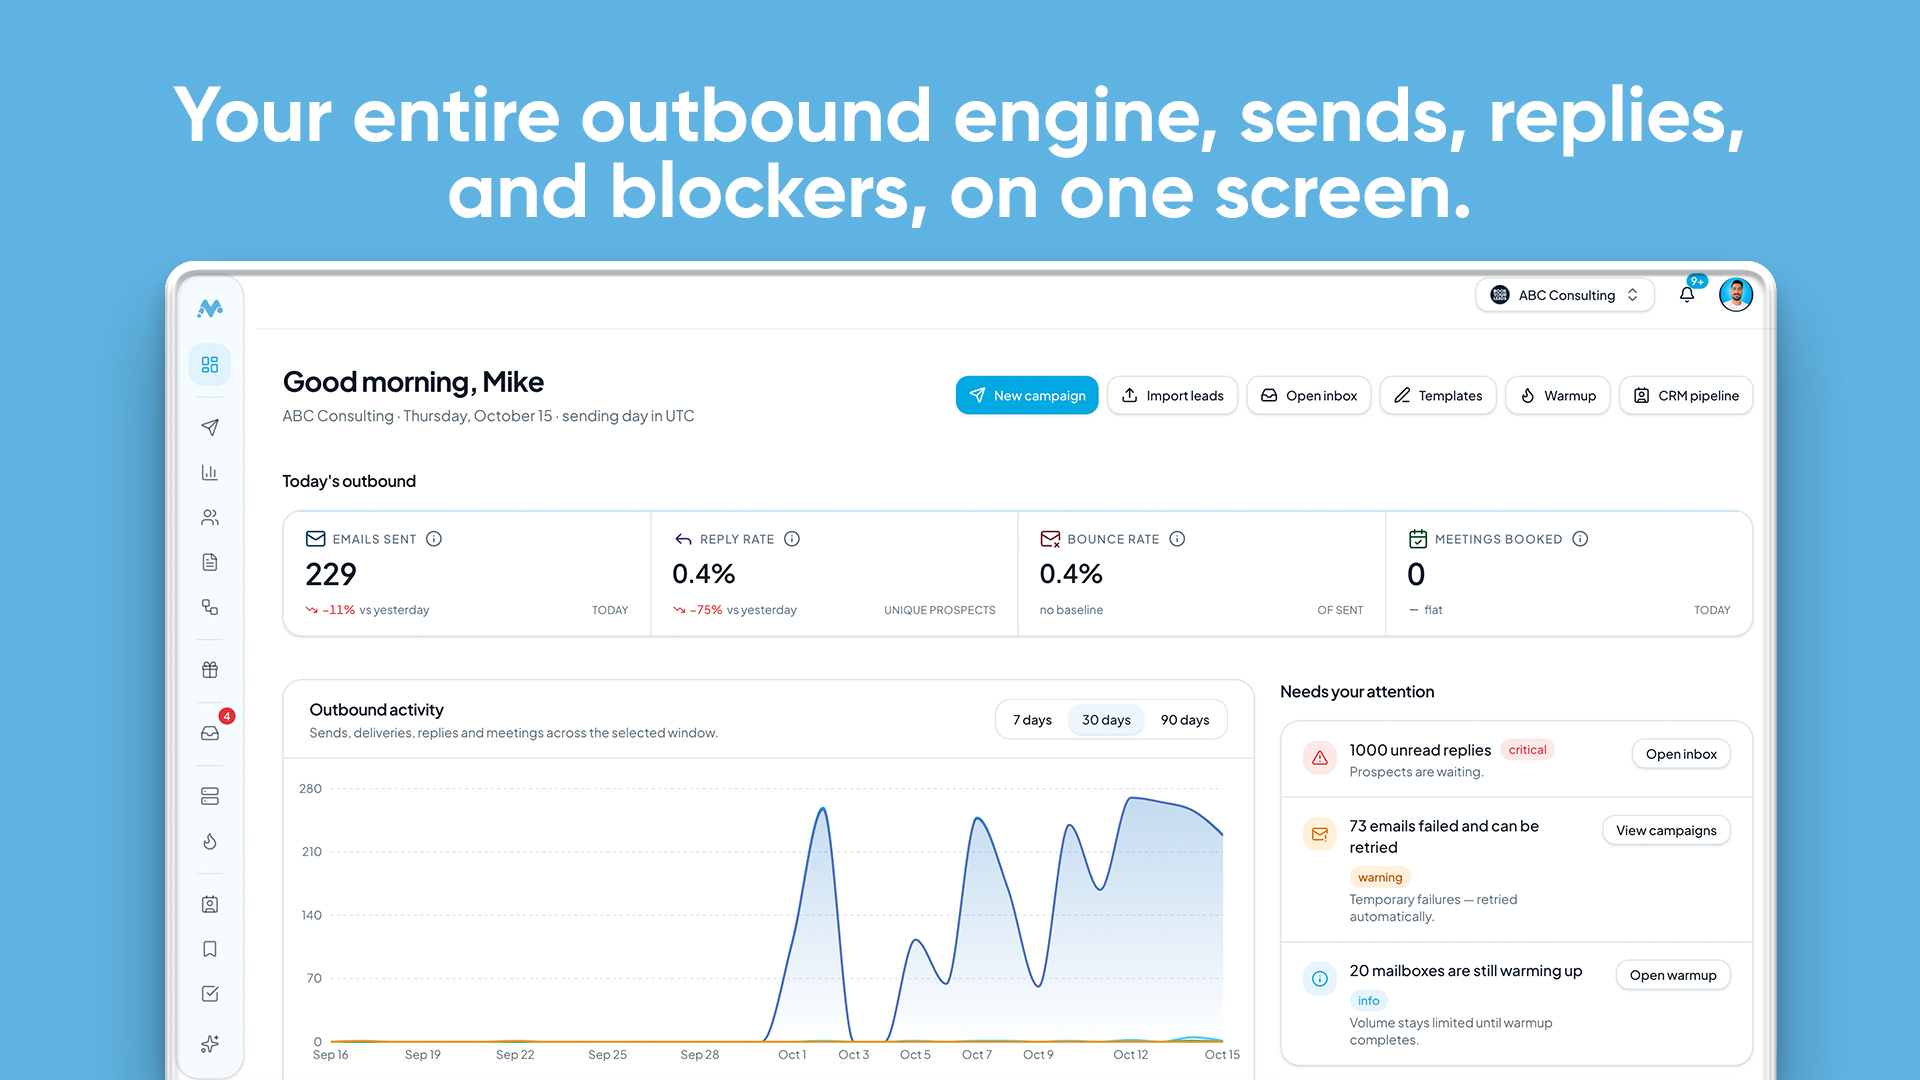Click the 229 emails sent value
Image resolution: width=1920 pixels, height=1080 pixels.
pyautogui.click(x=331, y=574)
